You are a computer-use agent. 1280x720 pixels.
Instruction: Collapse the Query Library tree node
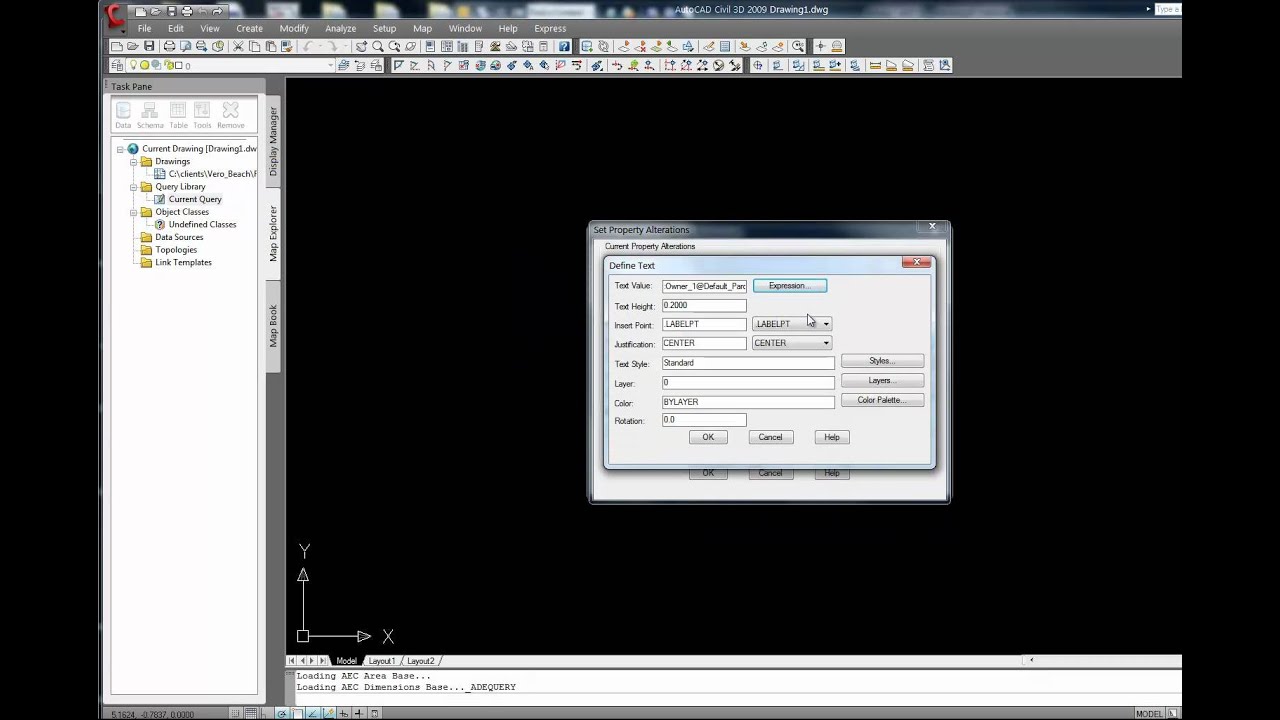[x=133, y=187]
